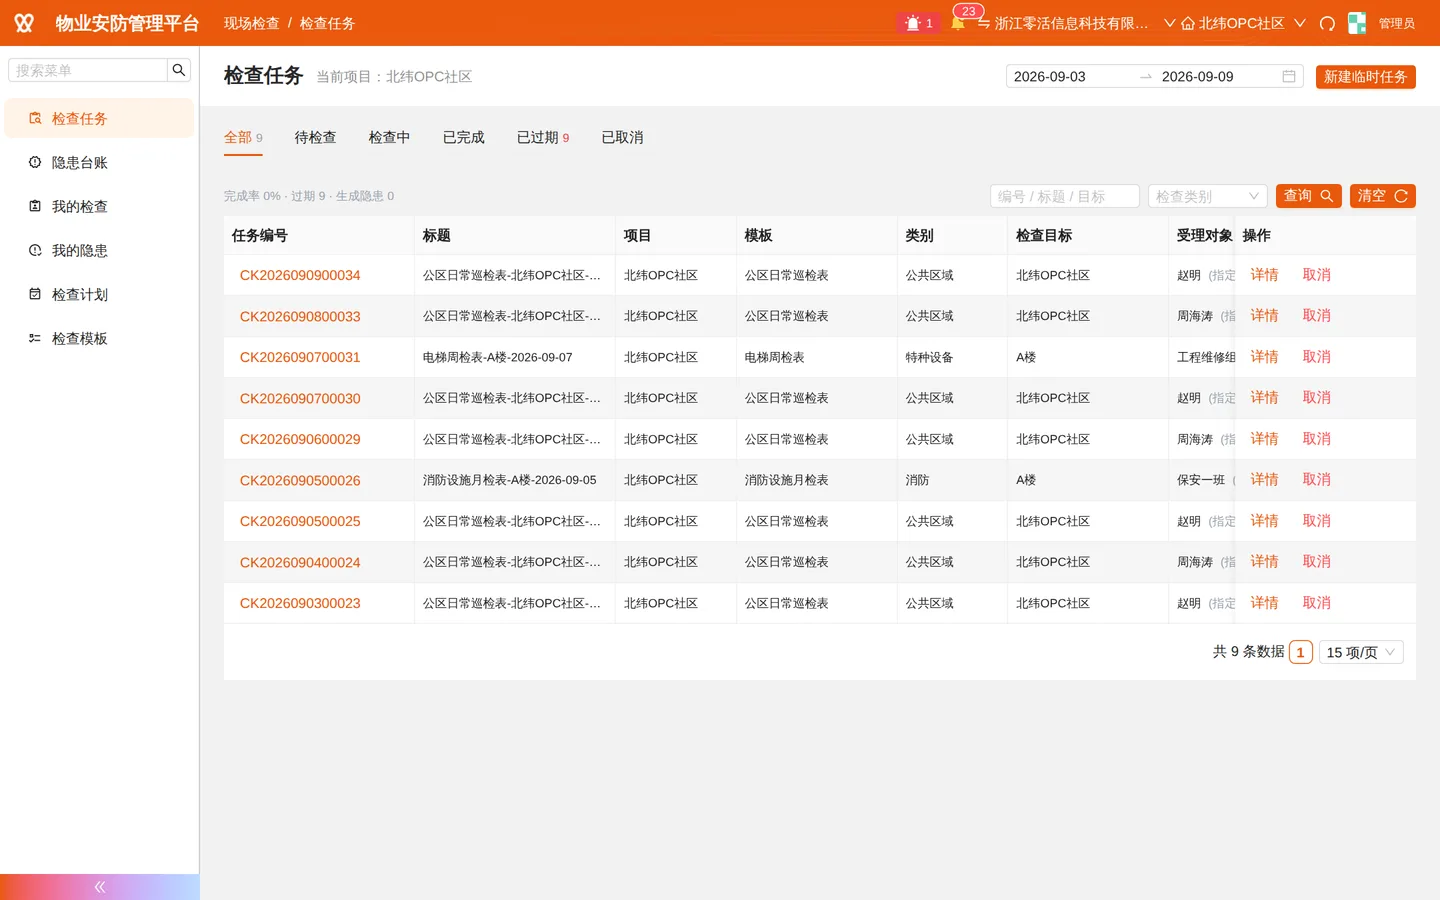Open the 隐患台账 menu item
Screen dimensions: 1440x900
100,162
